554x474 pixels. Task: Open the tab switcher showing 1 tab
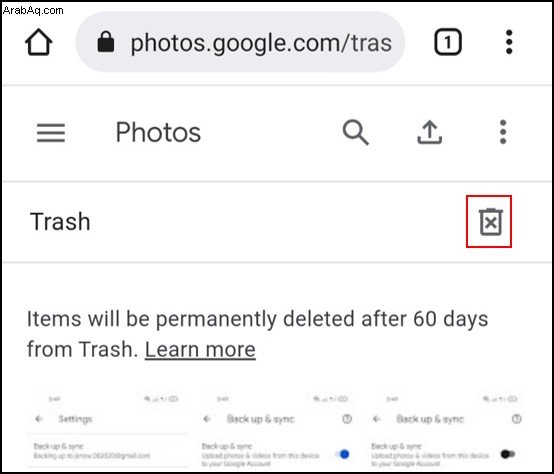(x=448, y=42)
